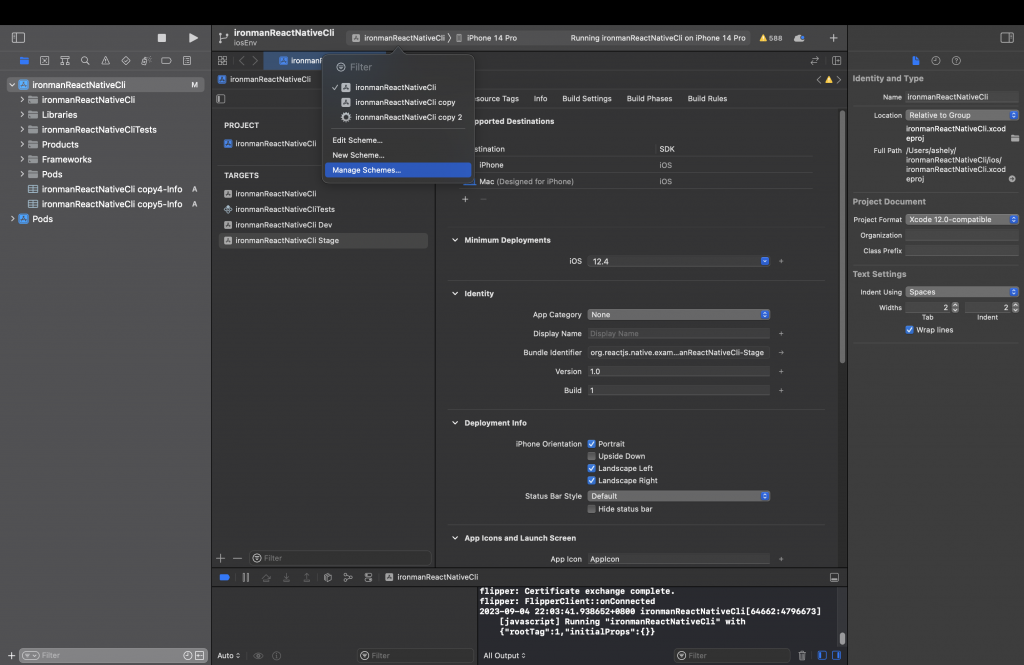The image size is (1024, 665).
Task: Switch to the Build Settings tab
Action: coord(586,99)
